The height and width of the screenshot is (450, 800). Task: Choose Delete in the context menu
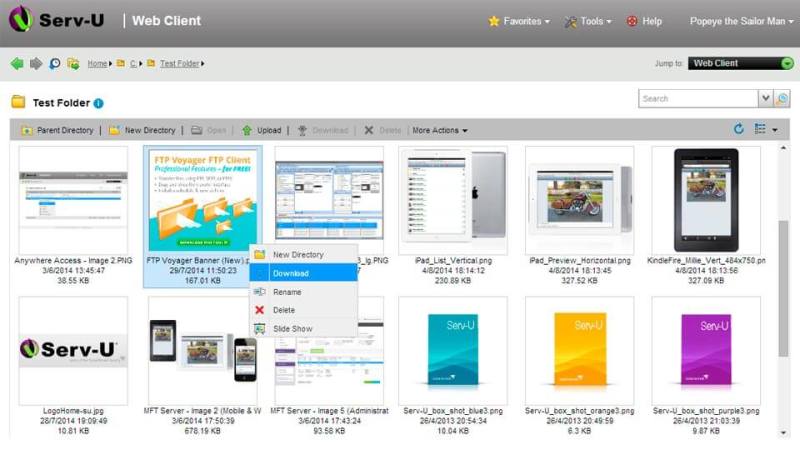tap(304, 310)
